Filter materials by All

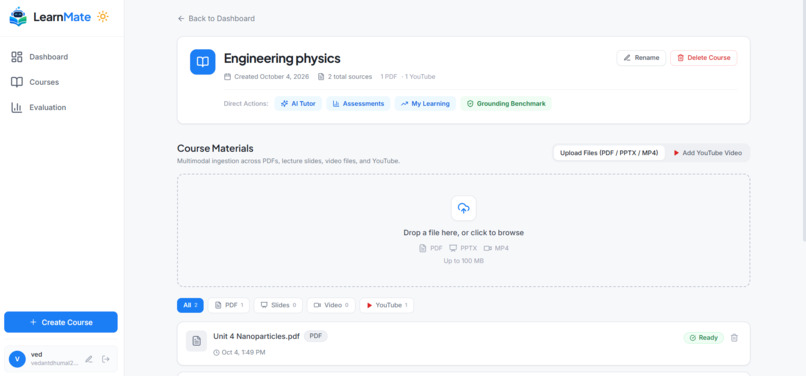(x=190, y=305)
